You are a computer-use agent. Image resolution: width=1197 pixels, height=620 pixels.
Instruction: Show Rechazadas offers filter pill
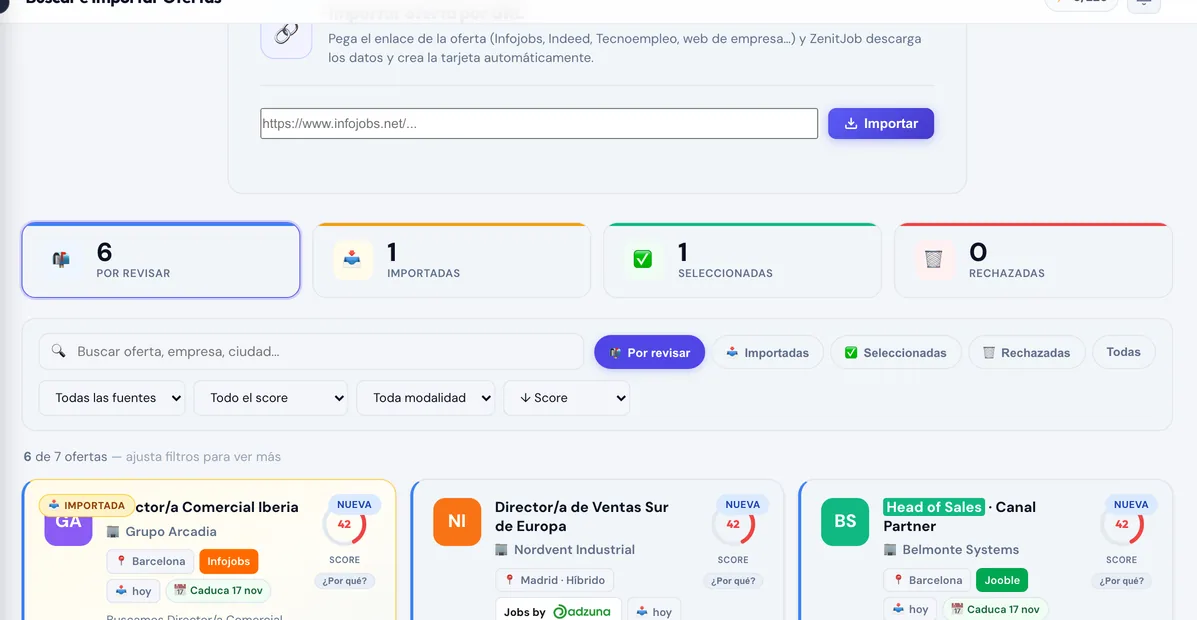pos(1027,352)
